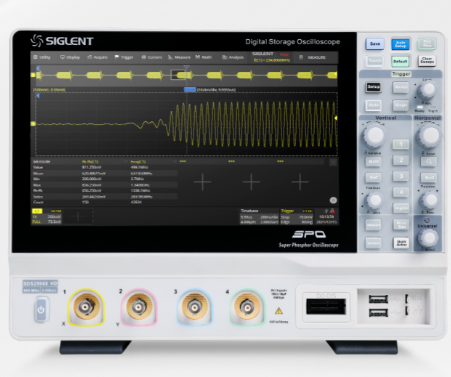This screenshot has width=451, height=377.
Task: Open the Utility menu on screen
Action: [42, 57]
